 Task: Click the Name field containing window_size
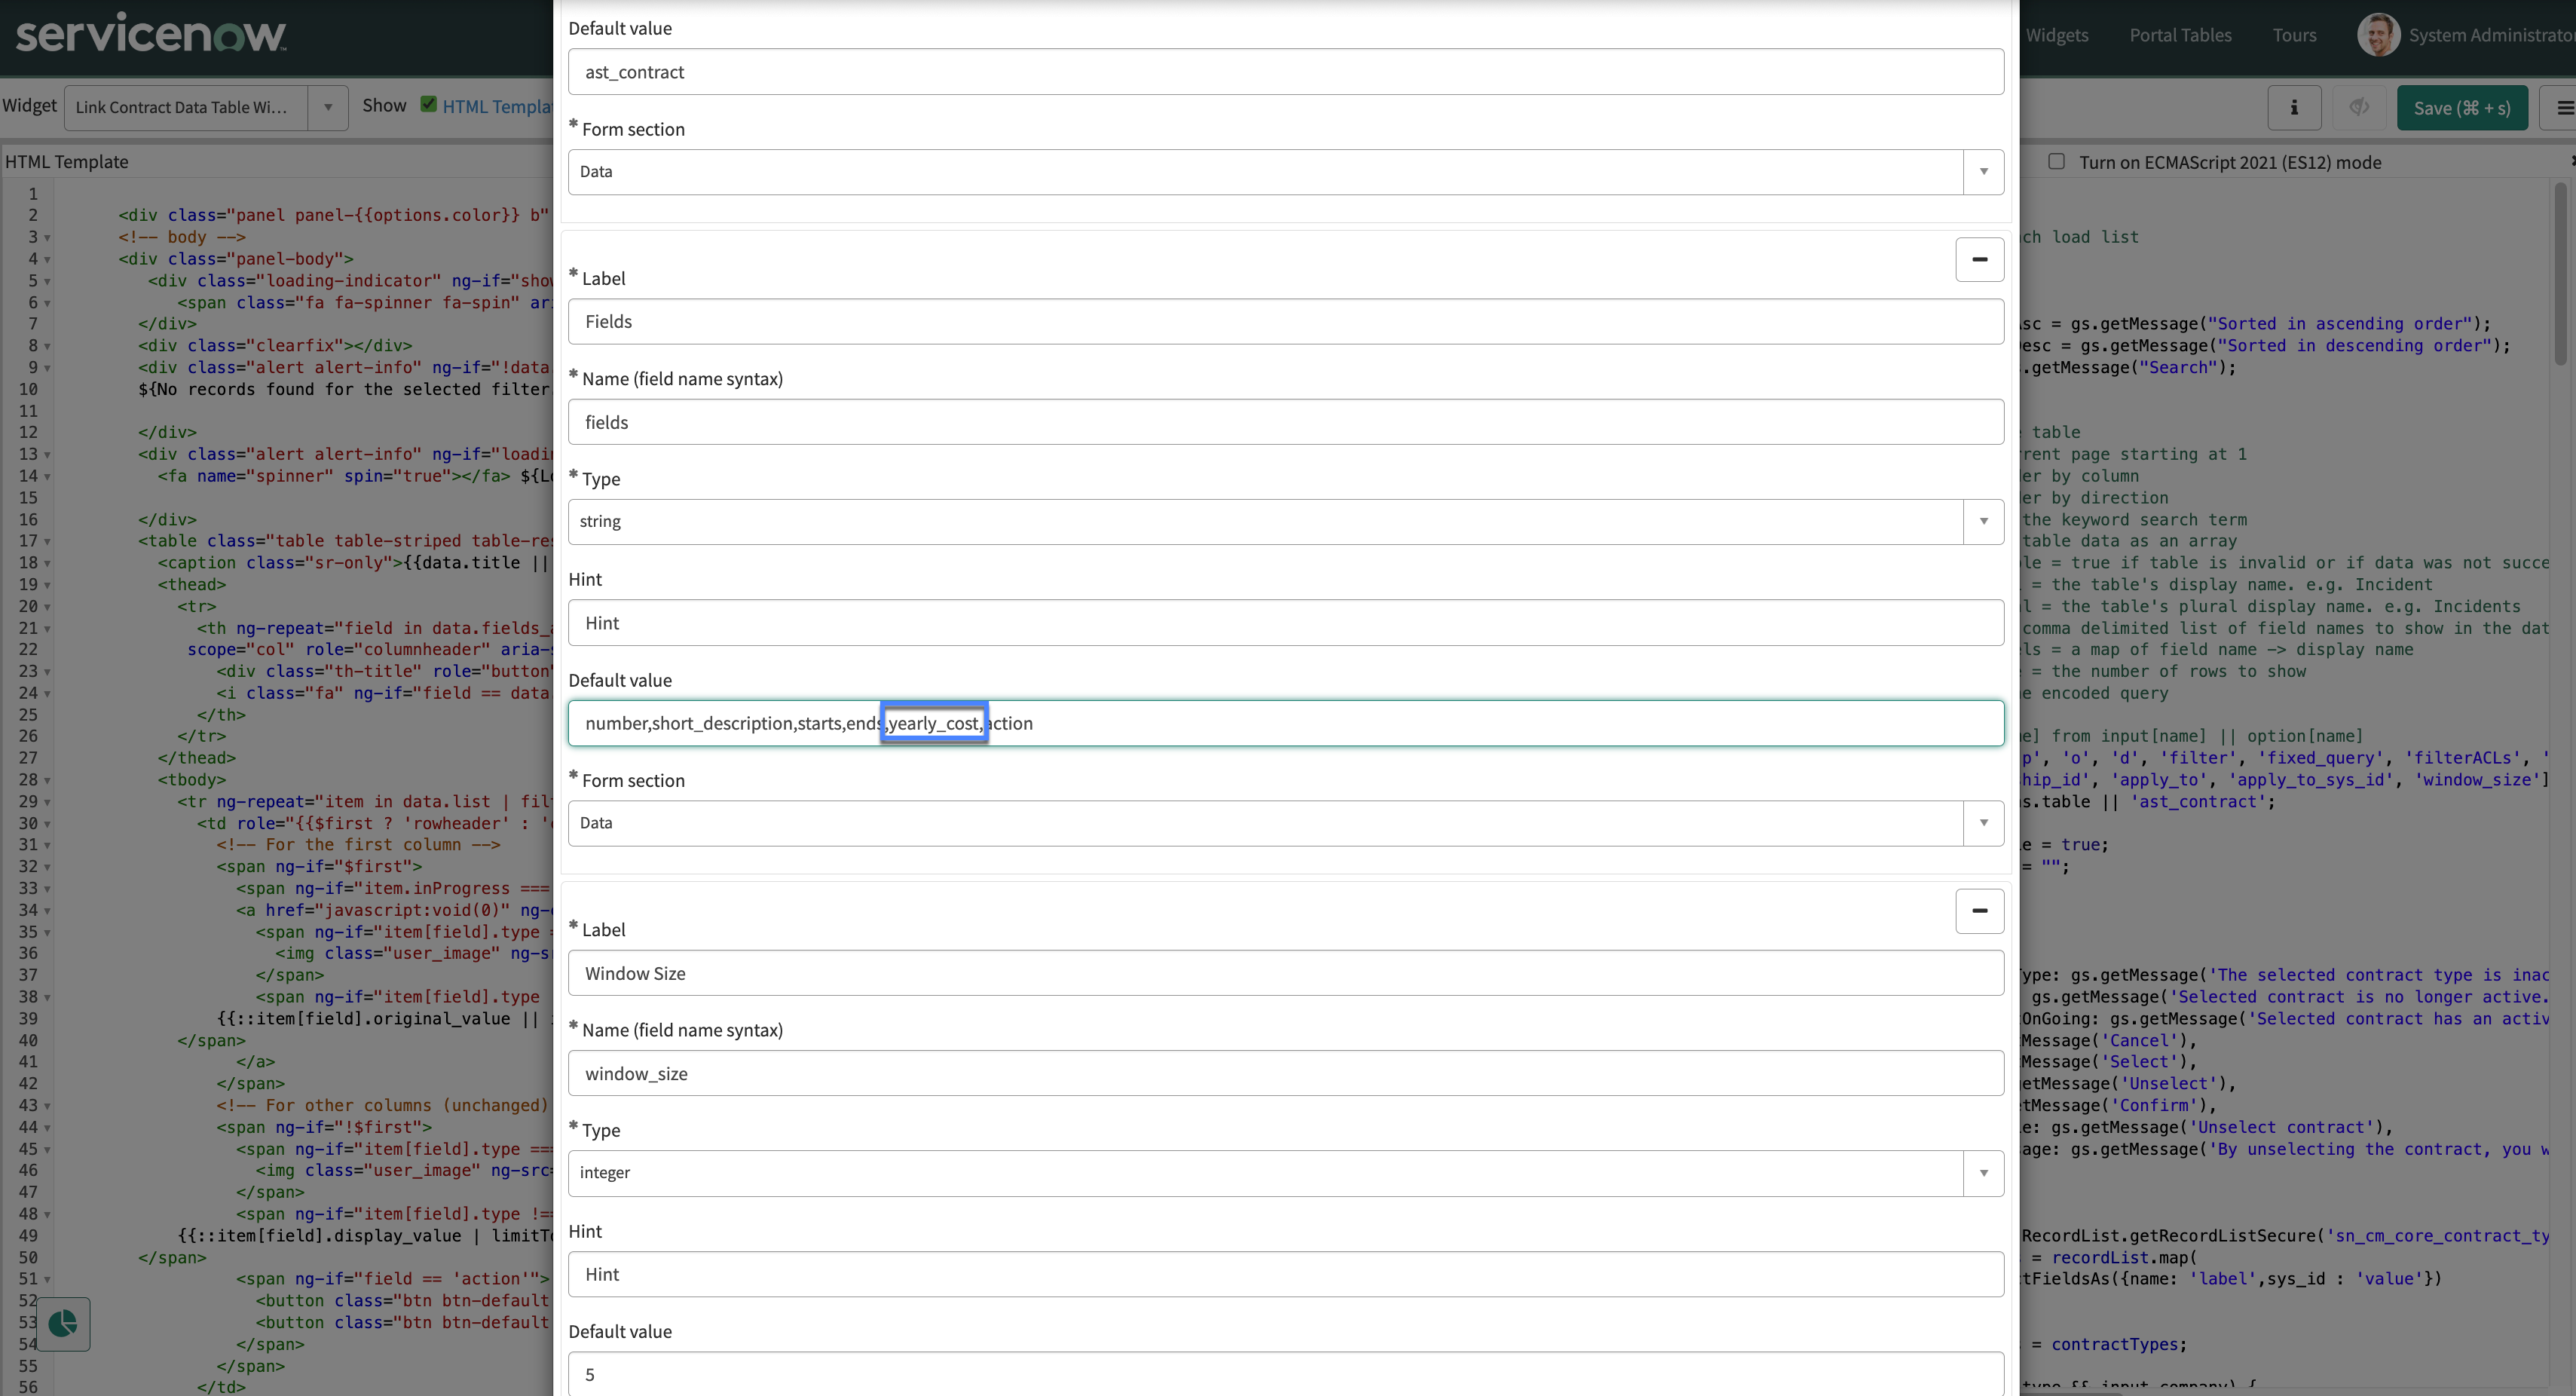click(1286, 1074)
